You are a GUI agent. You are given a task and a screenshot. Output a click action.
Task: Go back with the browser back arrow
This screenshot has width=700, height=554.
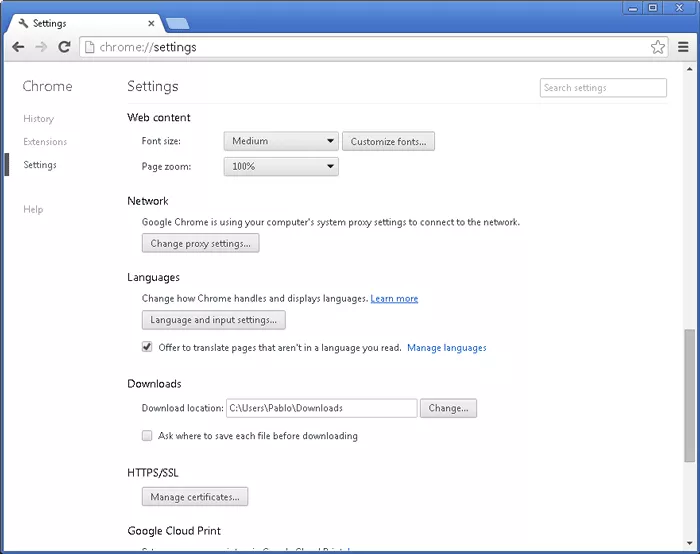click(x=18, y=47)
